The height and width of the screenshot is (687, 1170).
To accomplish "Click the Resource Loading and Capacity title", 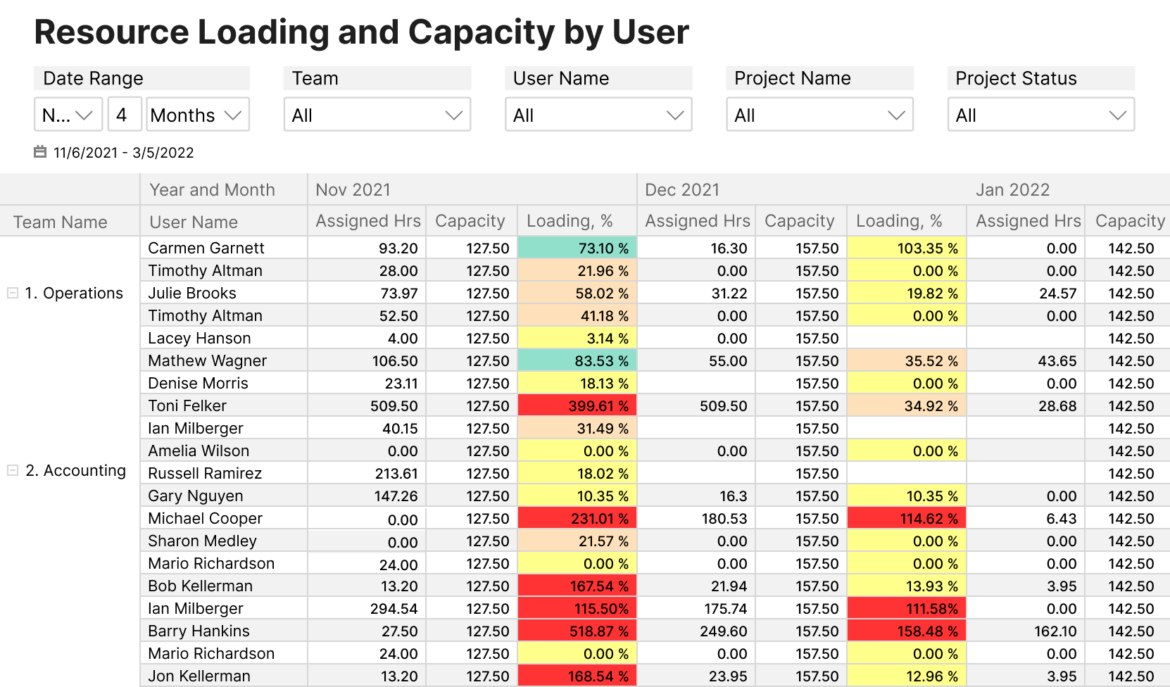I will pyautogui.click(x=361, y=31).
